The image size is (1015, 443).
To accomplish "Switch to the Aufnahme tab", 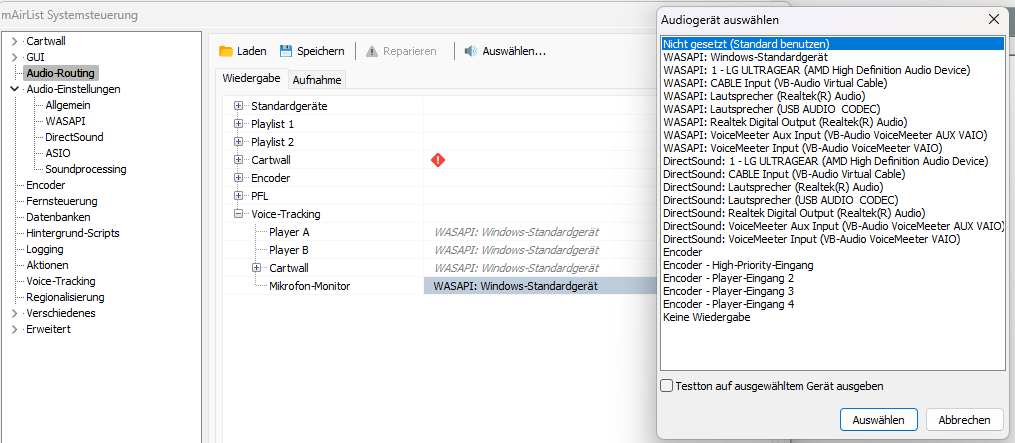I will (317, 80).
